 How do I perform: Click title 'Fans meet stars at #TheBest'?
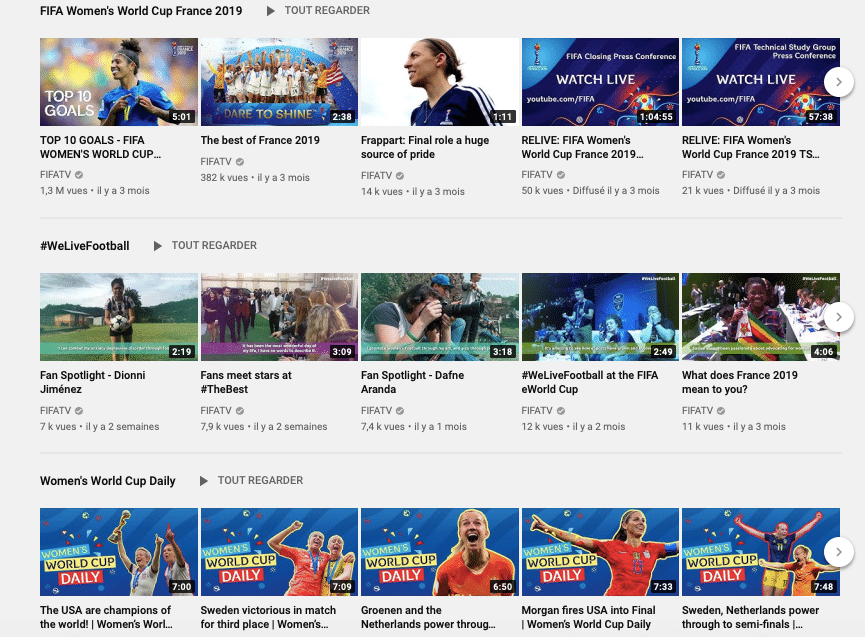(x=246, y=382)
